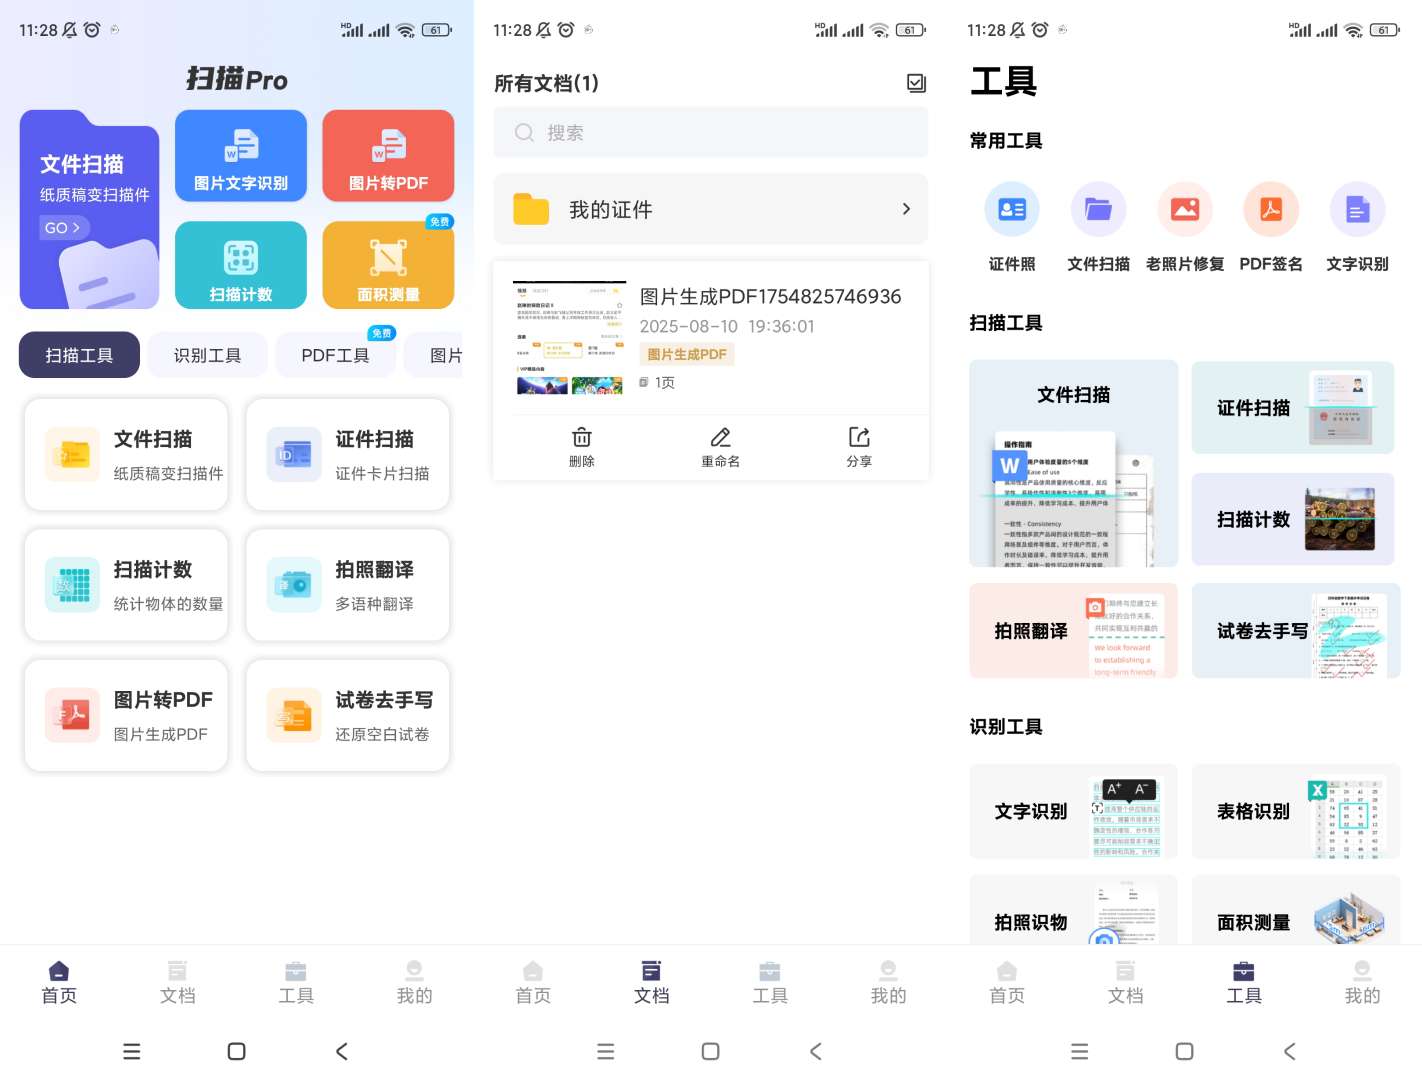Expand 我的证件 folder via chevron

click(x=906, y=209)
